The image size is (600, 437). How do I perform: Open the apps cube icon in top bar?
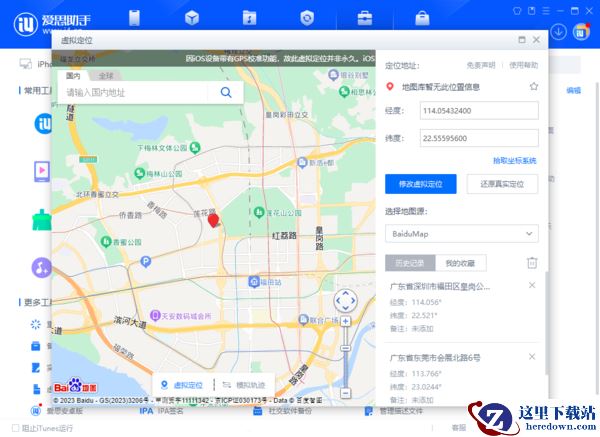coord(192,18)
